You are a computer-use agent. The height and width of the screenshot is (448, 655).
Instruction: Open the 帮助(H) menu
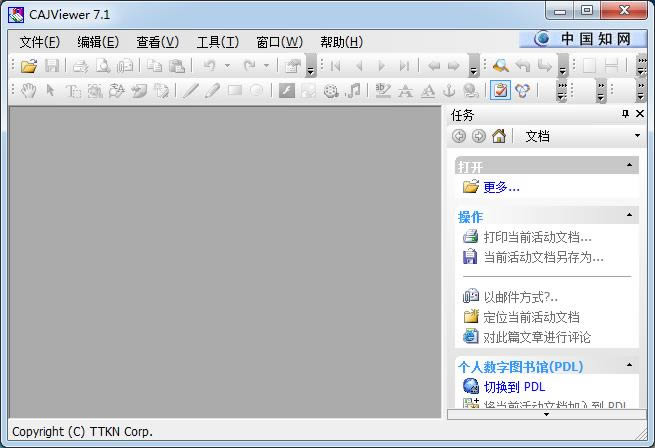pyautogui.click(x=341, y=42)
